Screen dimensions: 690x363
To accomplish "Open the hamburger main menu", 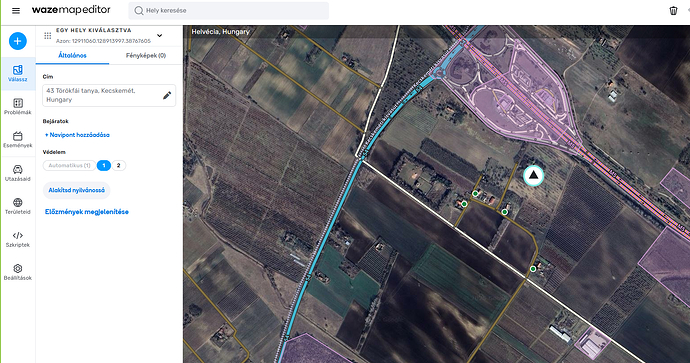I will point(16,11).
